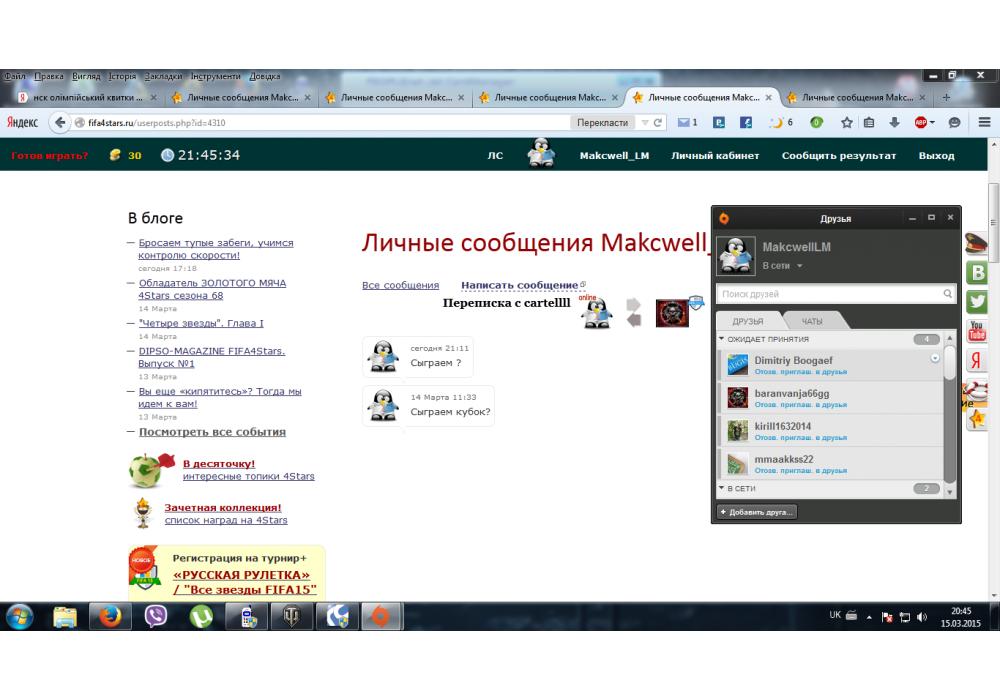Open the Написать сообщение link
The height and width of the screenshot is (700, 1000).
point(520,285)
